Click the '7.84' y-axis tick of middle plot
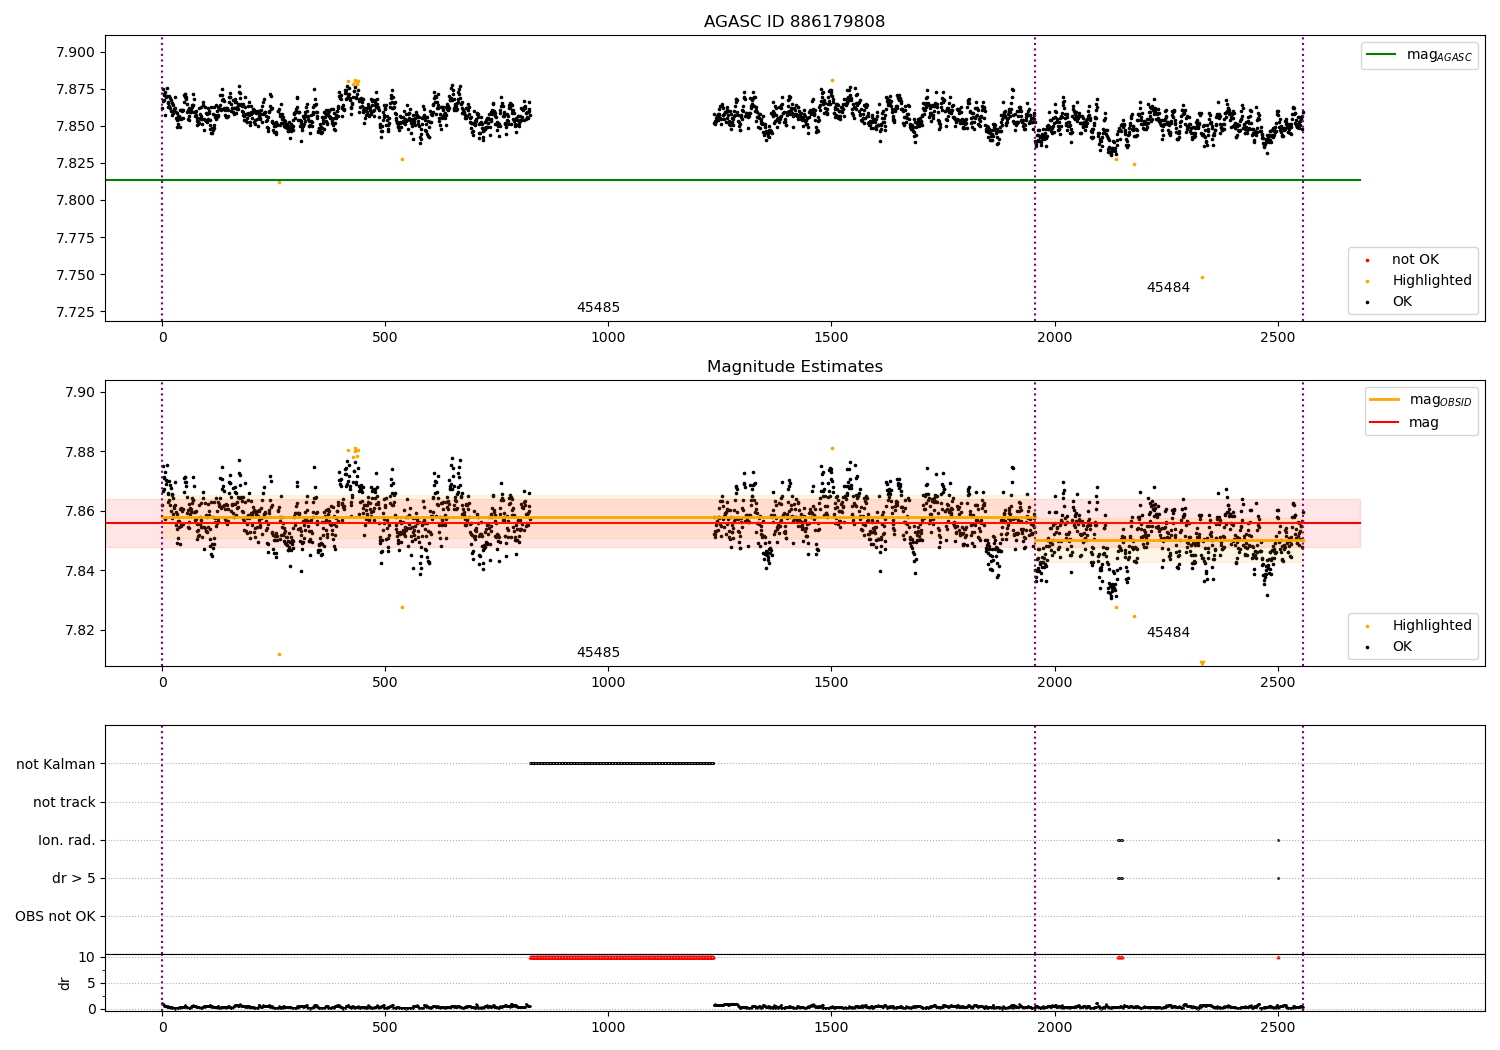 (x=79, y=571)
